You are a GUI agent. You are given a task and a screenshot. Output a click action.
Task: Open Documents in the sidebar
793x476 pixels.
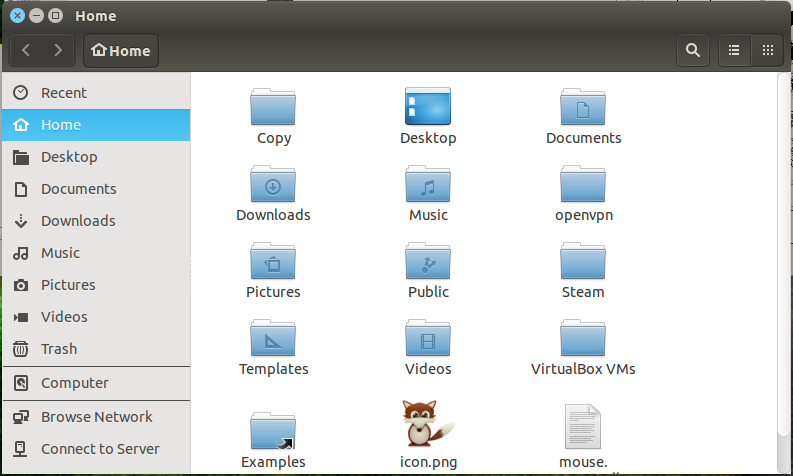[96, 189]
